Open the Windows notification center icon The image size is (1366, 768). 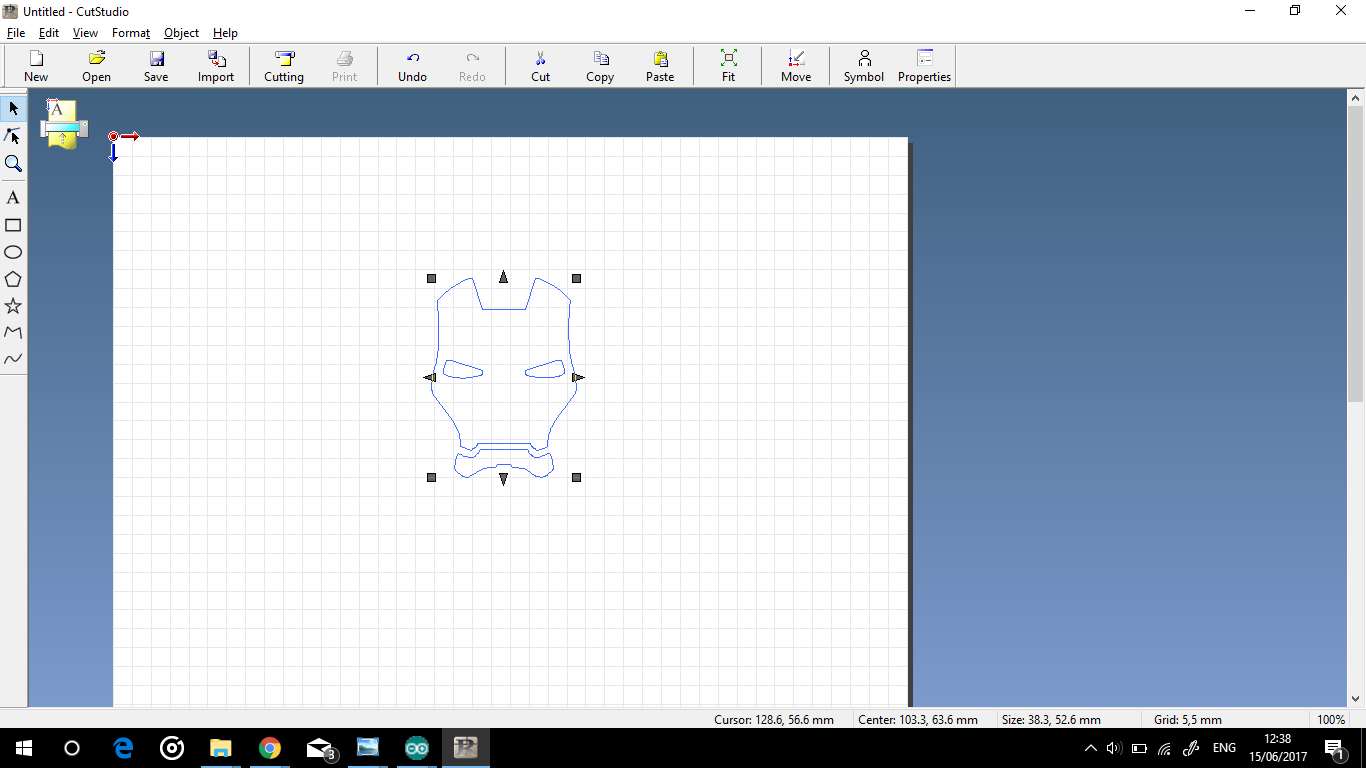1334,748
